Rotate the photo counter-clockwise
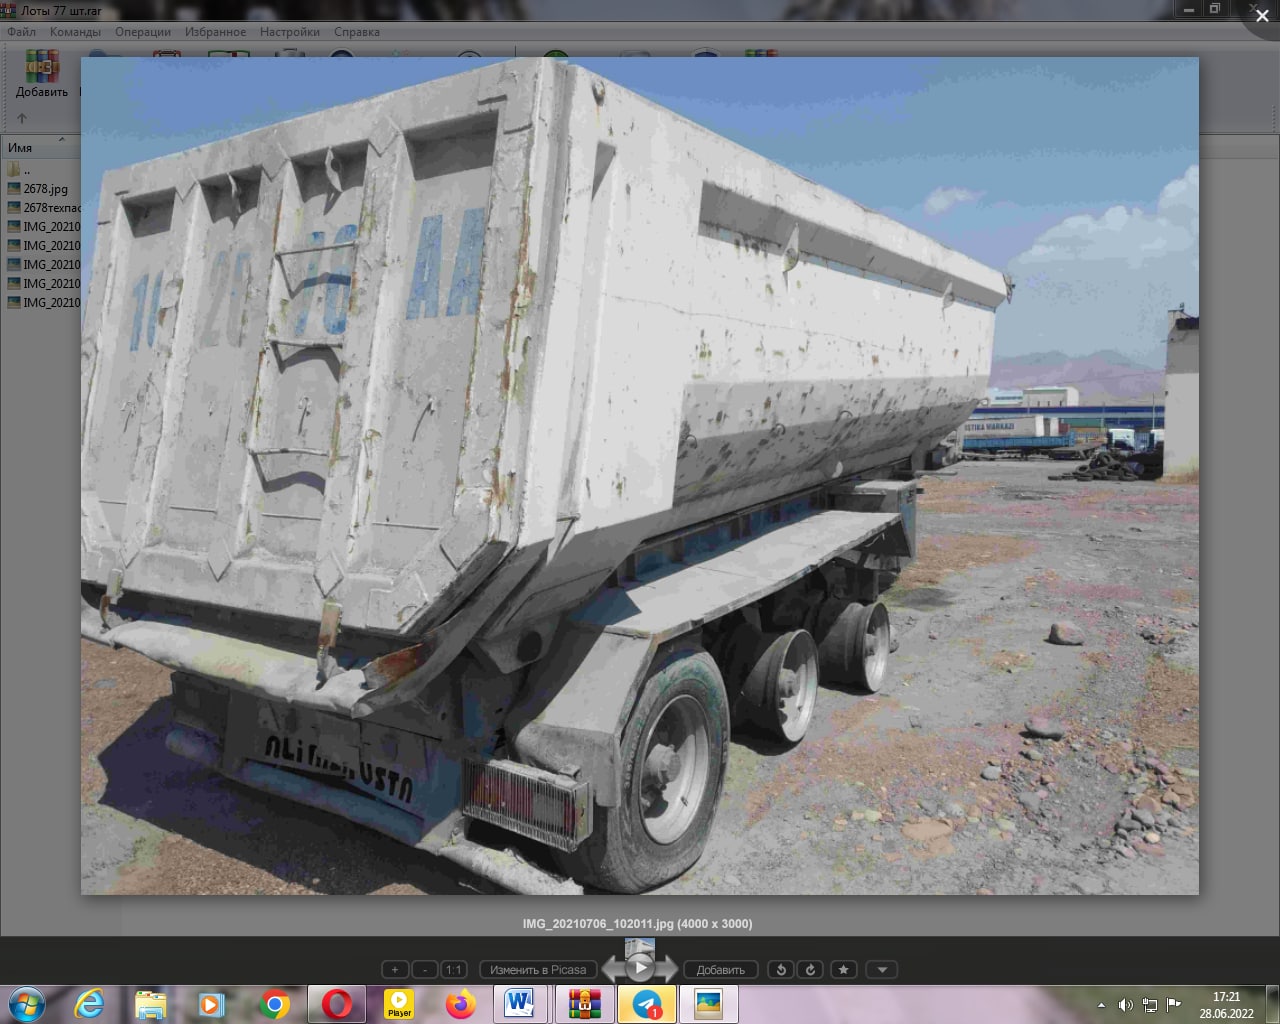The width and height of the screenshot is (1280, 1024). pos(782,969)
